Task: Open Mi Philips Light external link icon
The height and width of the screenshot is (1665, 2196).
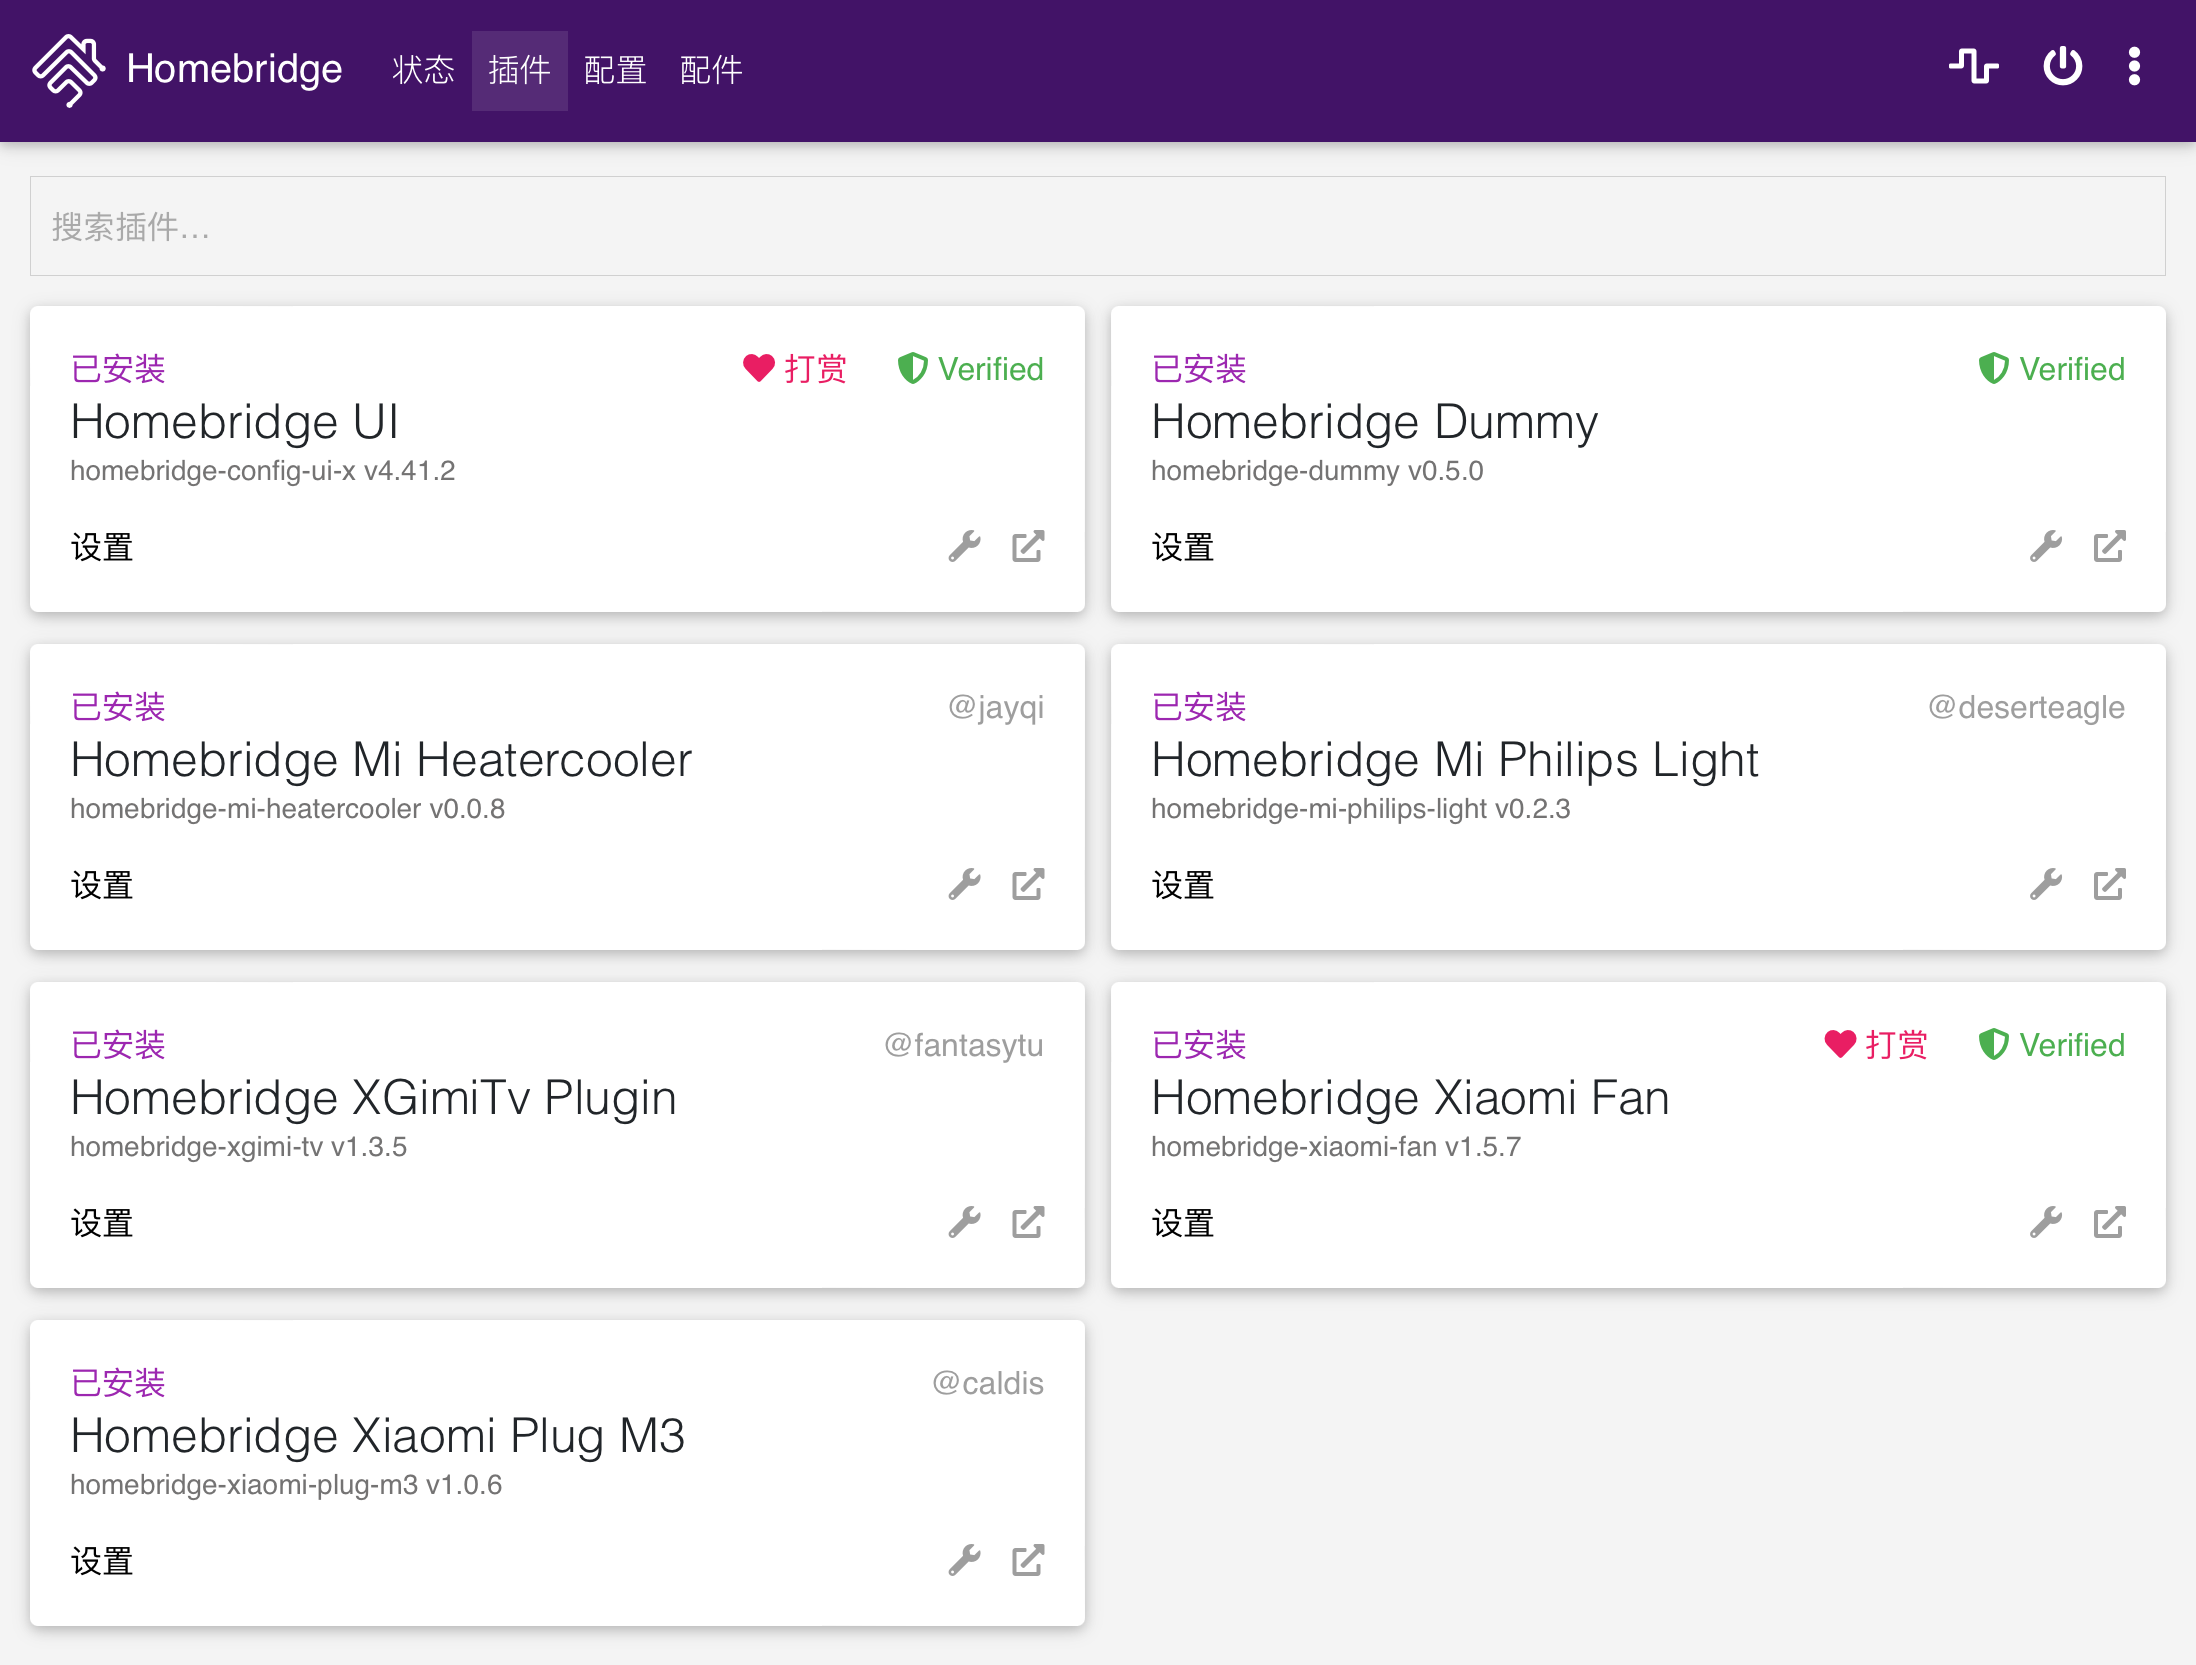Action: pyautogui.click(x=2109, y=885)
